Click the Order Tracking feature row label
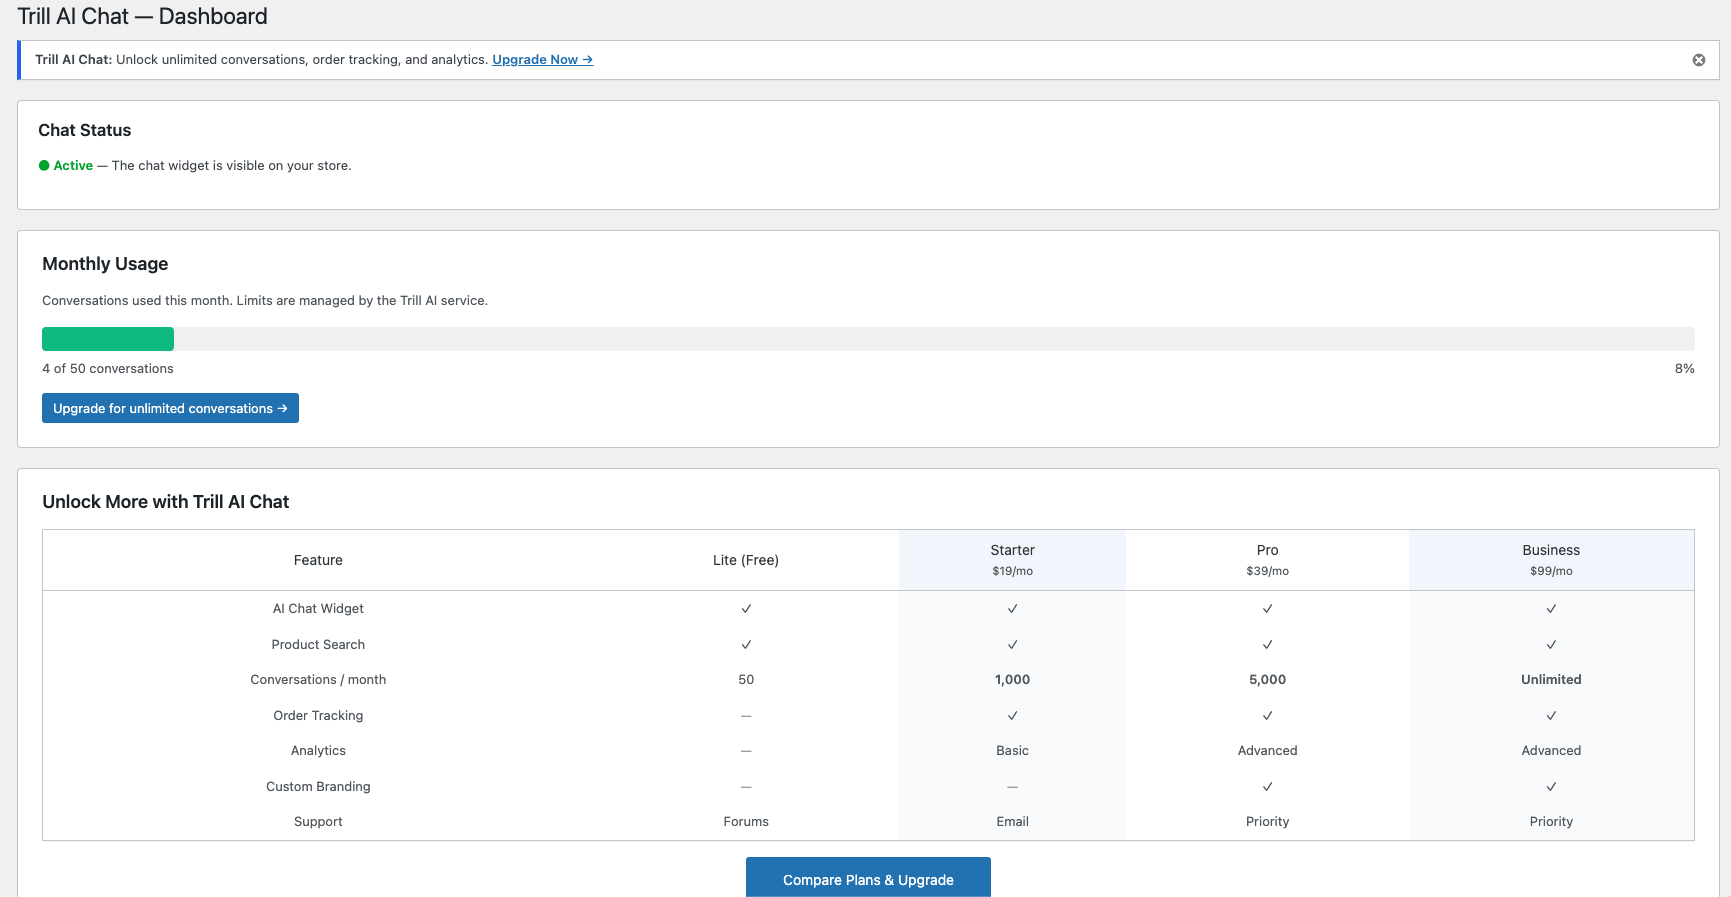This screenshot has height=897, width=1731. (x=318, y=716)
